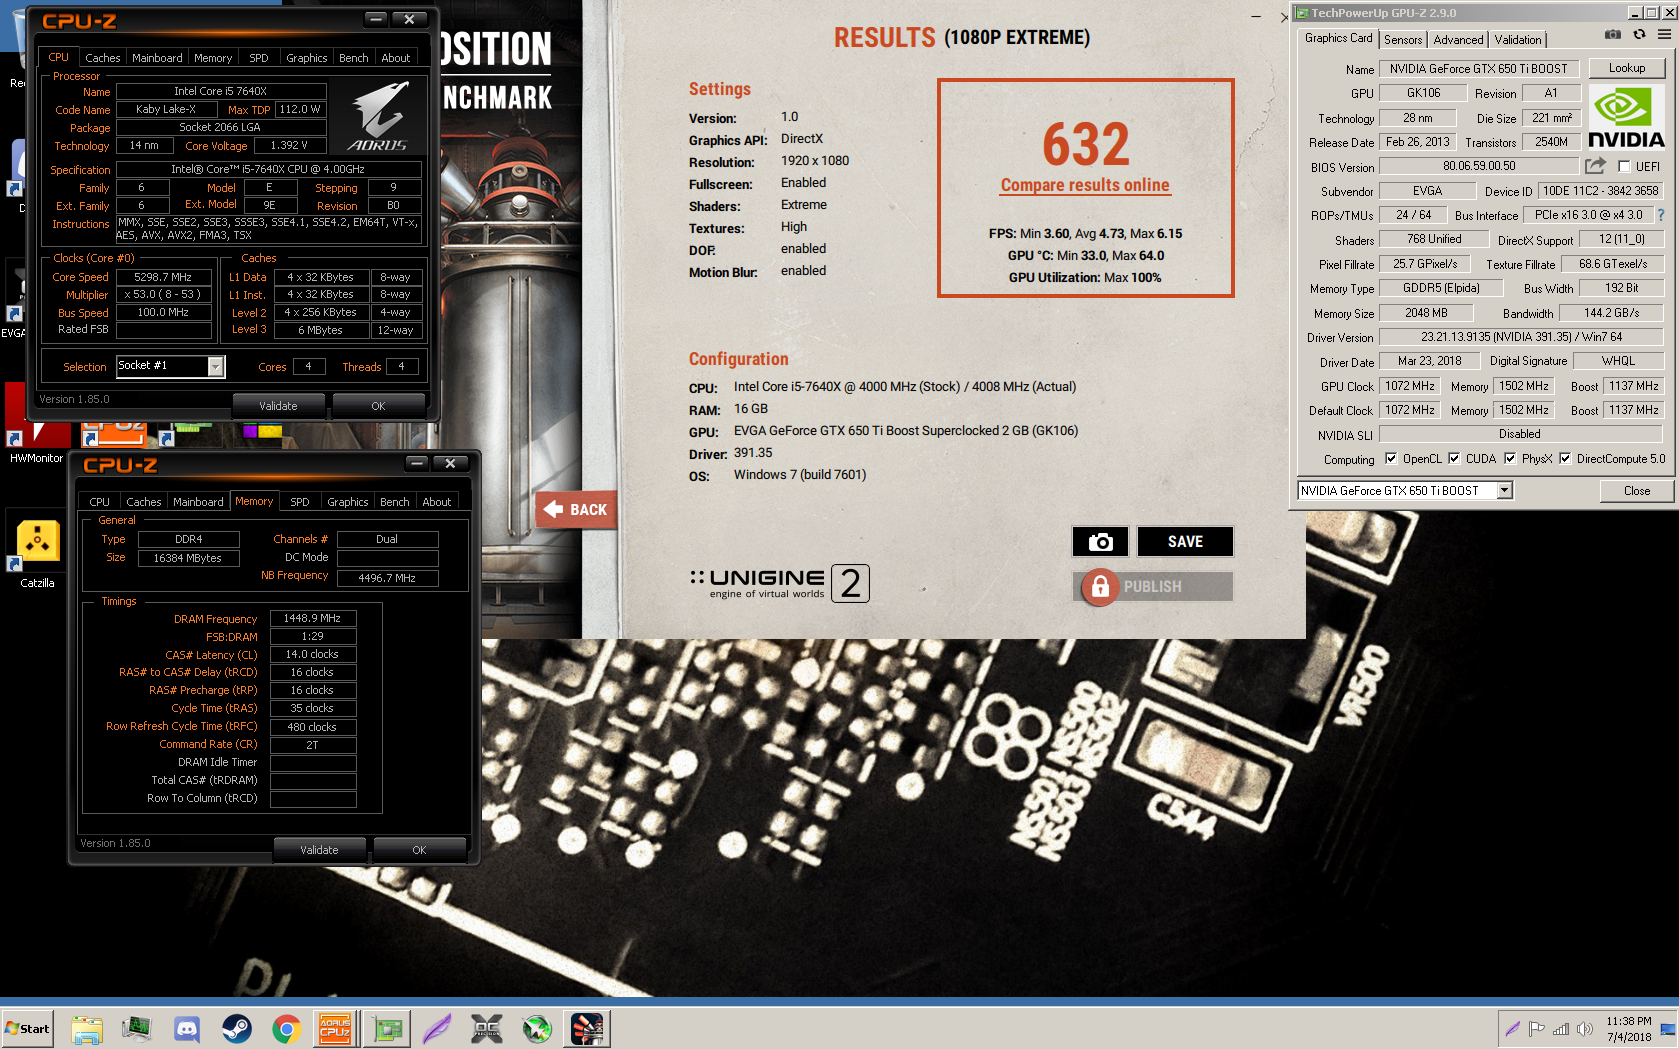Open Windows Explorer from taskbar
The width and height of the screenshot is (1679, 1049).
(87, 1028)
